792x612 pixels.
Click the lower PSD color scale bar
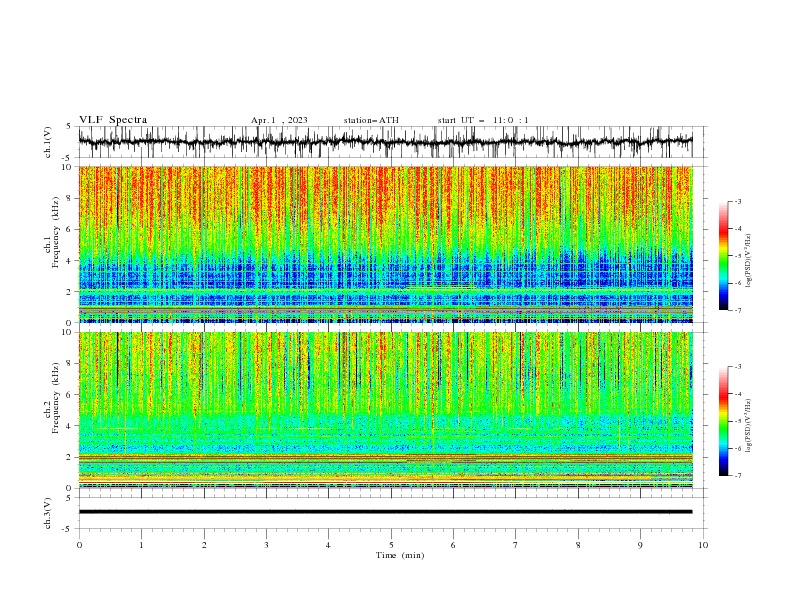723,421
